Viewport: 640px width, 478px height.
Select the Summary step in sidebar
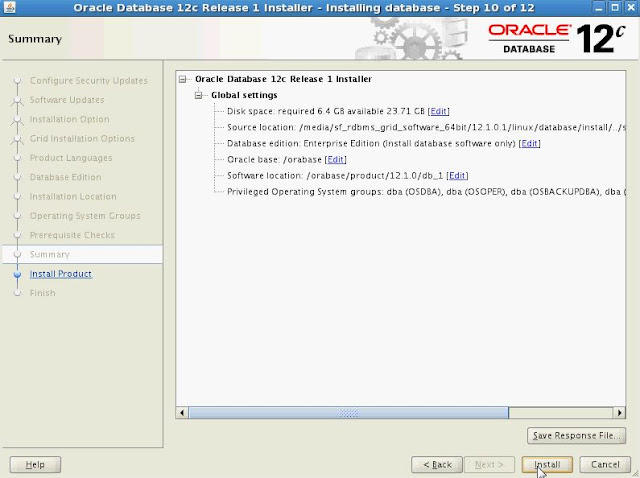tap(50, 255)
